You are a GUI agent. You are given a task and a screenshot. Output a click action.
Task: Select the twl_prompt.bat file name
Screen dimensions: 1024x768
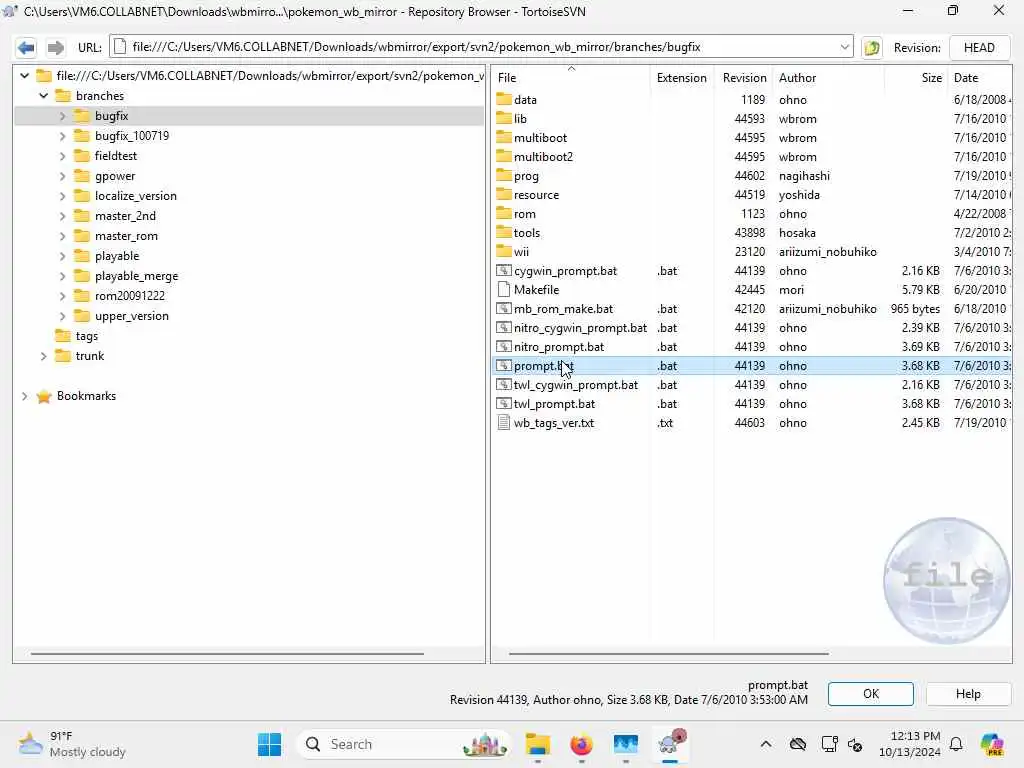[x=554, y=404]
